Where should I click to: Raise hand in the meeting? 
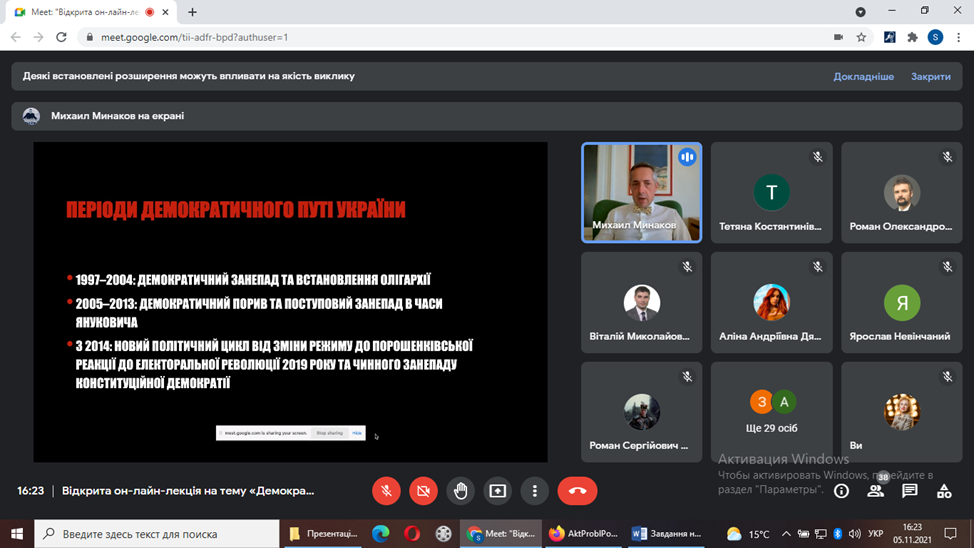[x=460, y=491]
